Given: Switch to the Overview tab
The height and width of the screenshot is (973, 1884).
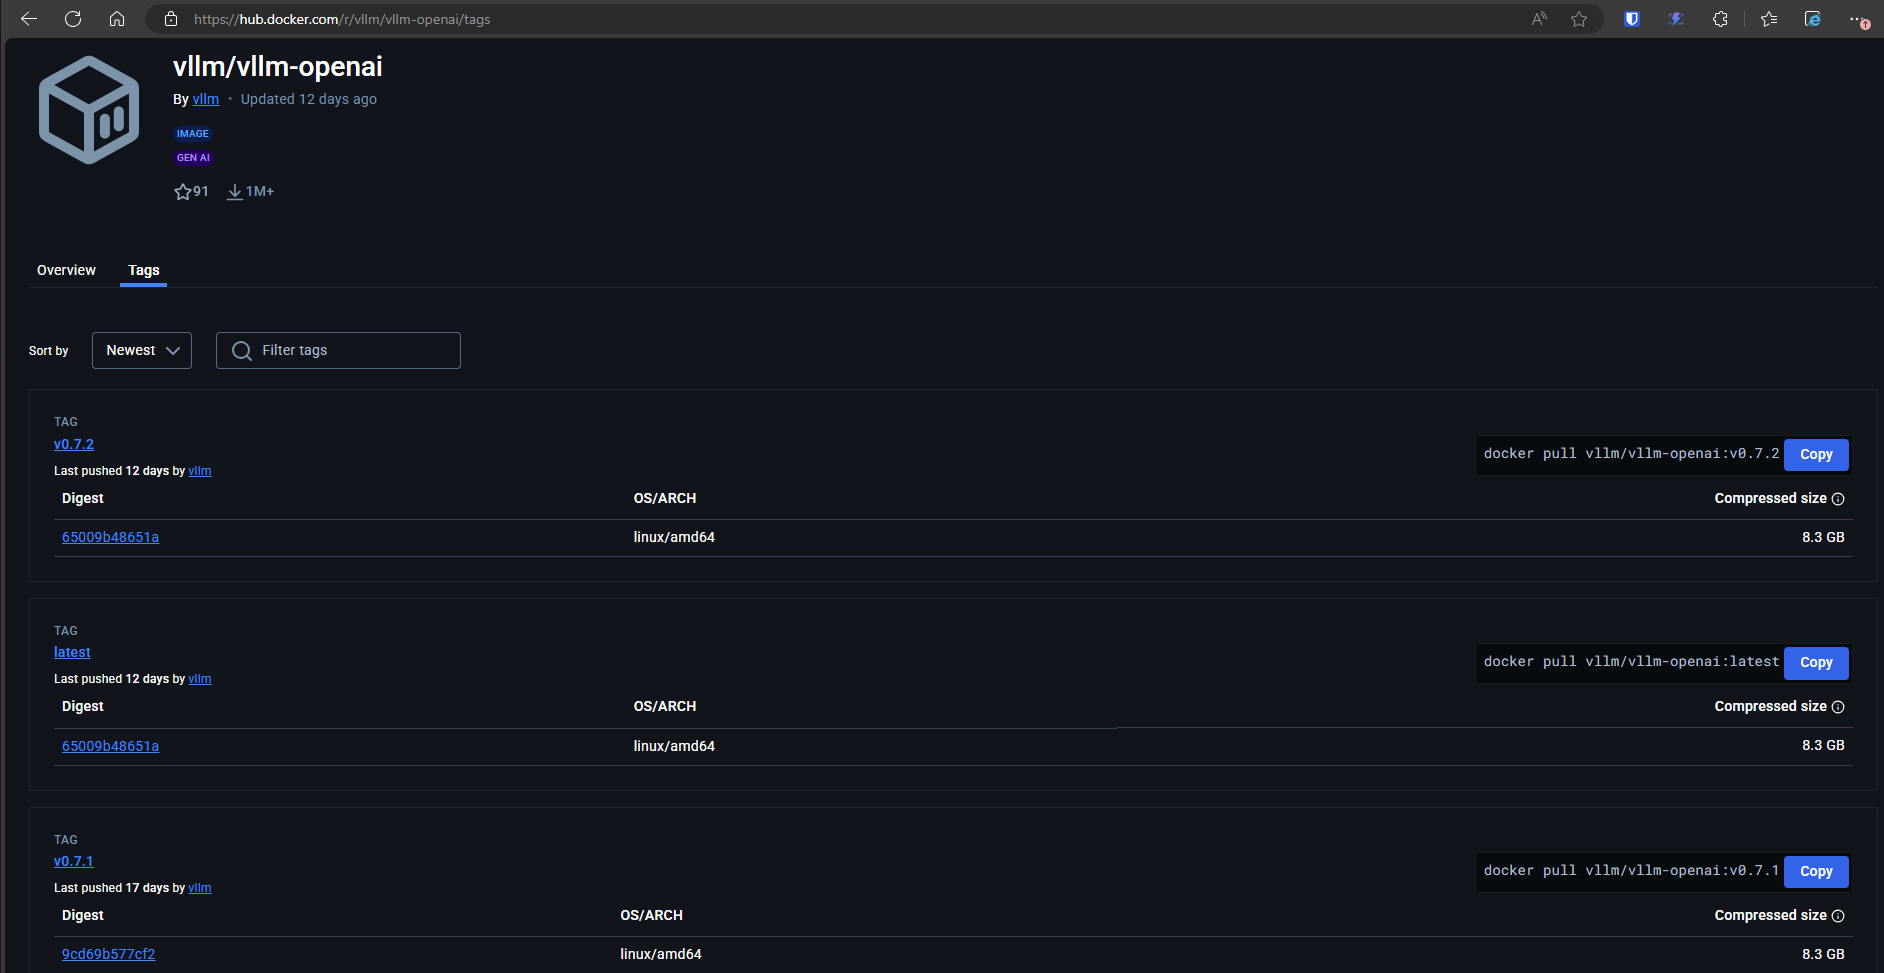Looking at the screenshot, I should point(66,270).
